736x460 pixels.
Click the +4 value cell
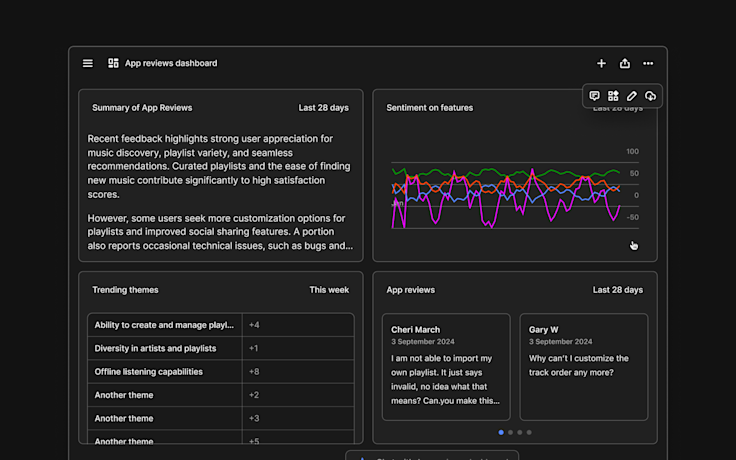tap(298, 325)
